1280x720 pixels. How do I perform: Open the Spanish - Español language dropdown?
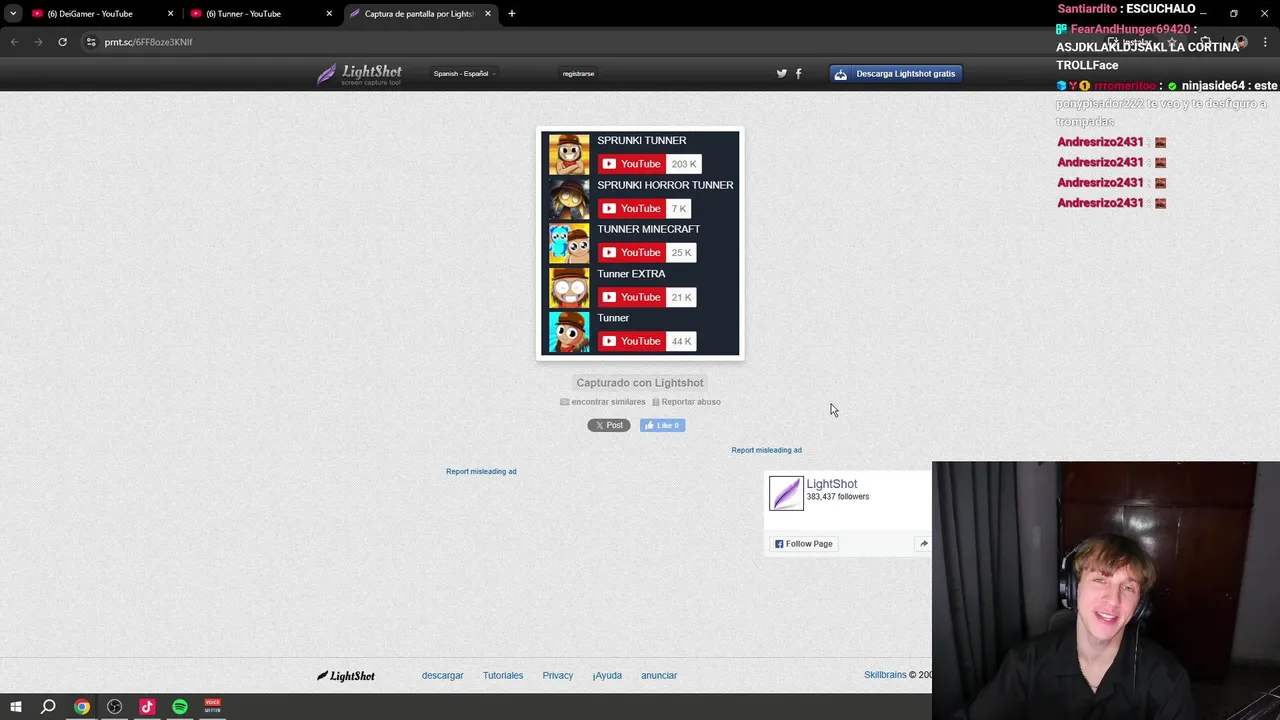tap(464, 73)
